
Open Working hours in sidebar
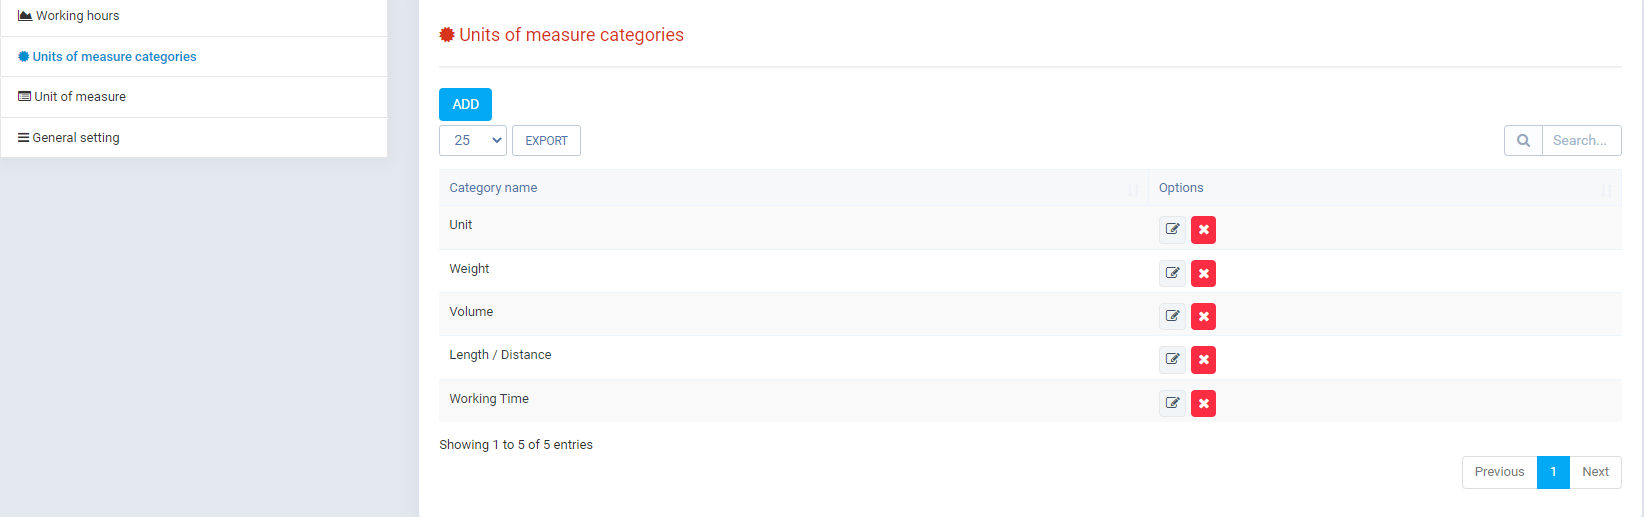[77, 16]
